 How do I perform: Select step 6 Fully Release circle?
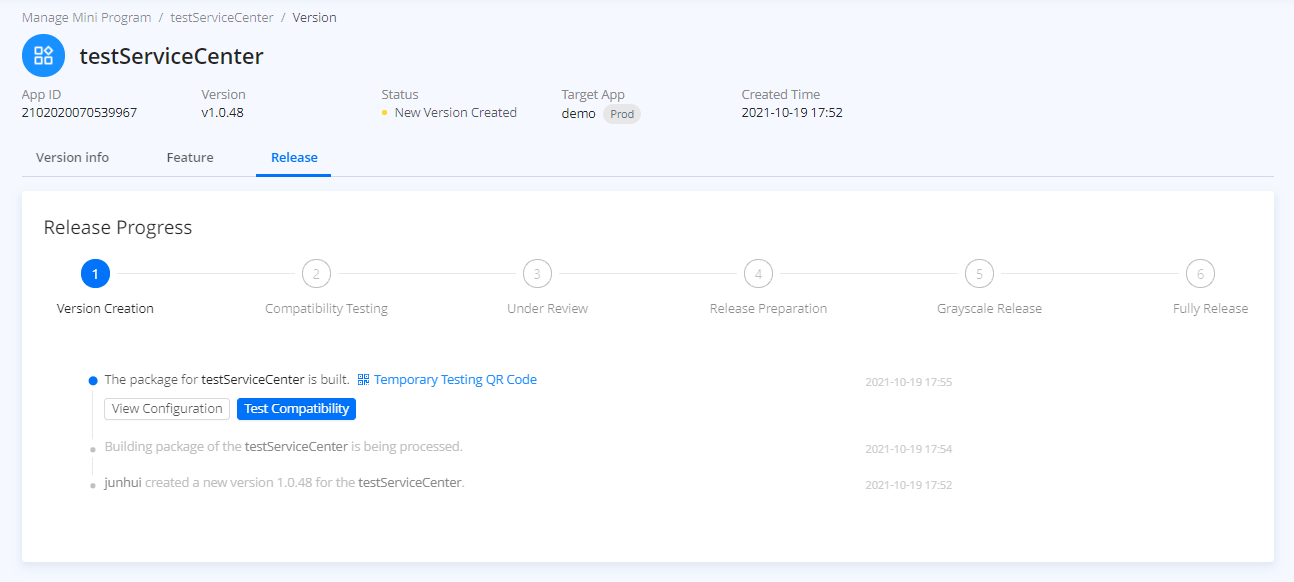click(1200, 273)
